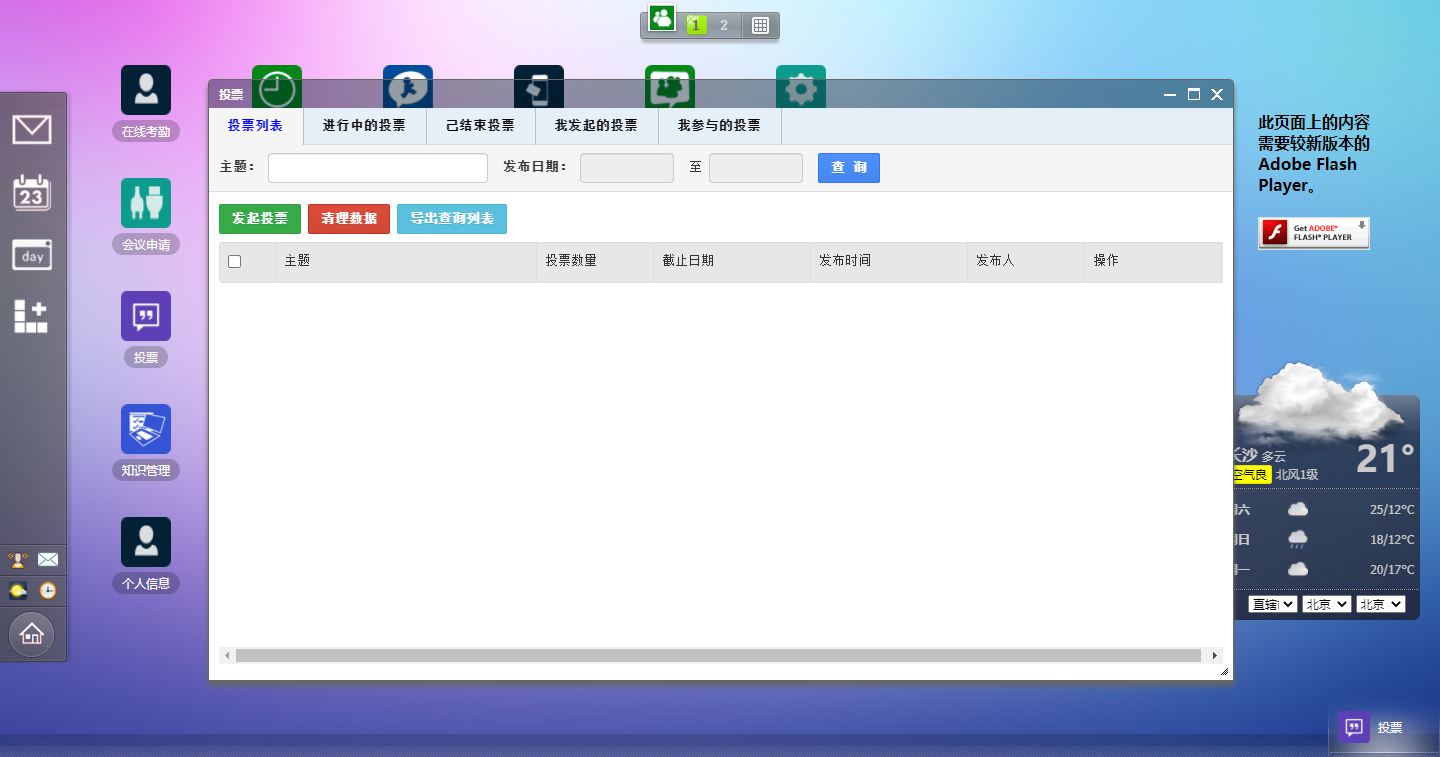Click the gear settings app icon

[x=800, y=87]
